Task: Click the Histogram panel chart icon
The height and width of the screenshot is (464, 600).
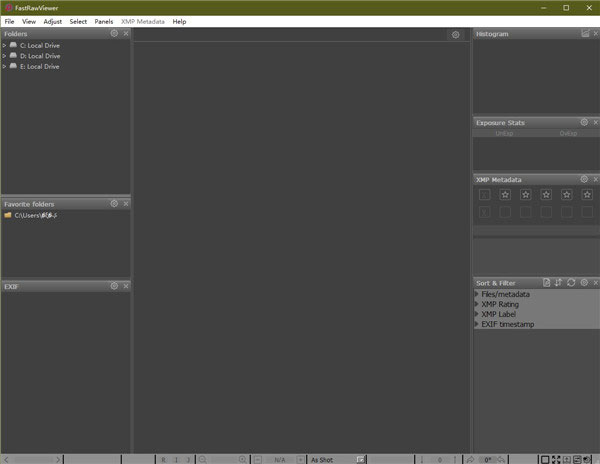Action: point(585,33)
